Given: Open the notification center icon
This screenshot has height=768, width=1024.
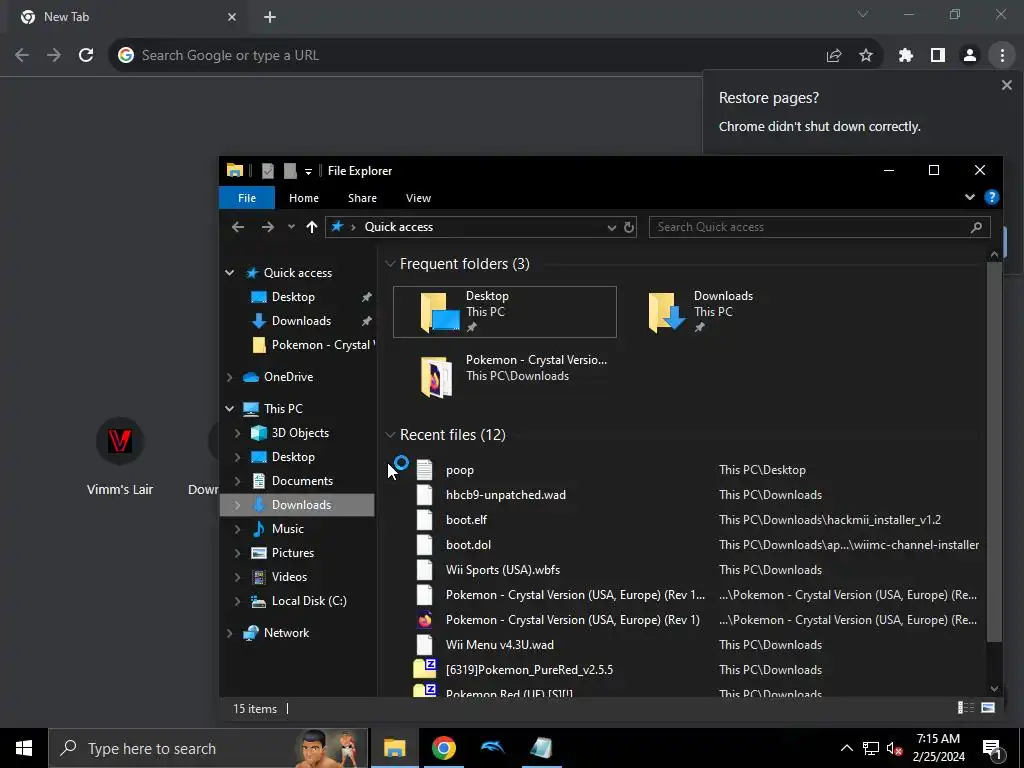Looking at the screenshot, I should [x=993, y=749].
